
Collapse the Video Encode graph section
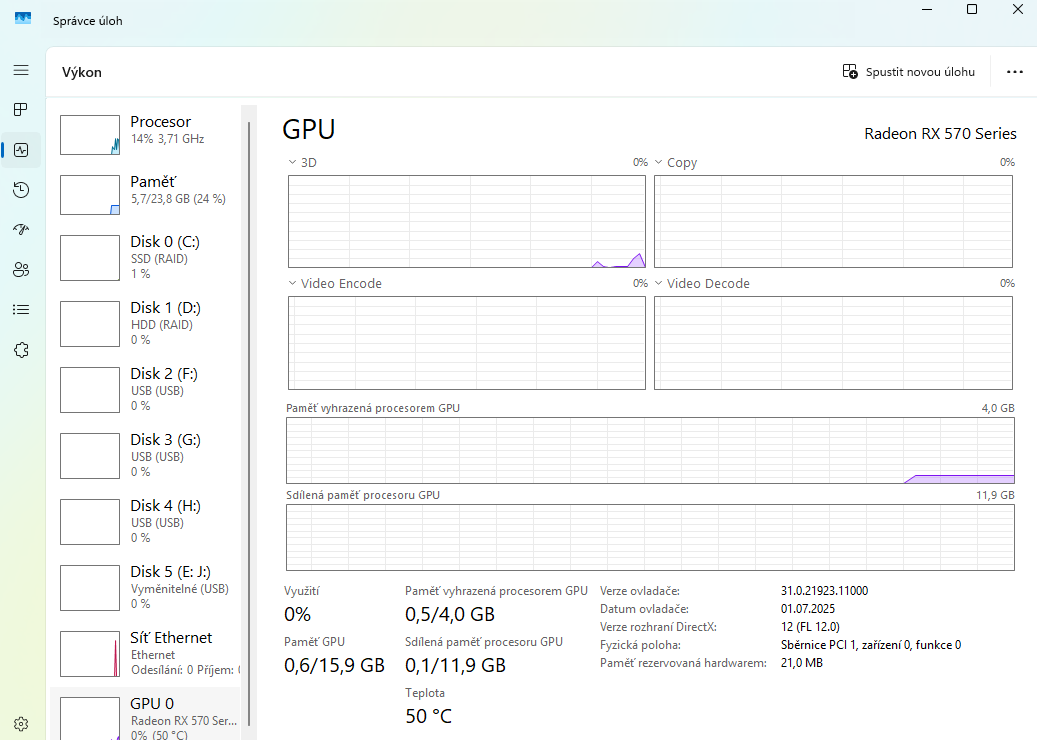[x=291, y=283]
